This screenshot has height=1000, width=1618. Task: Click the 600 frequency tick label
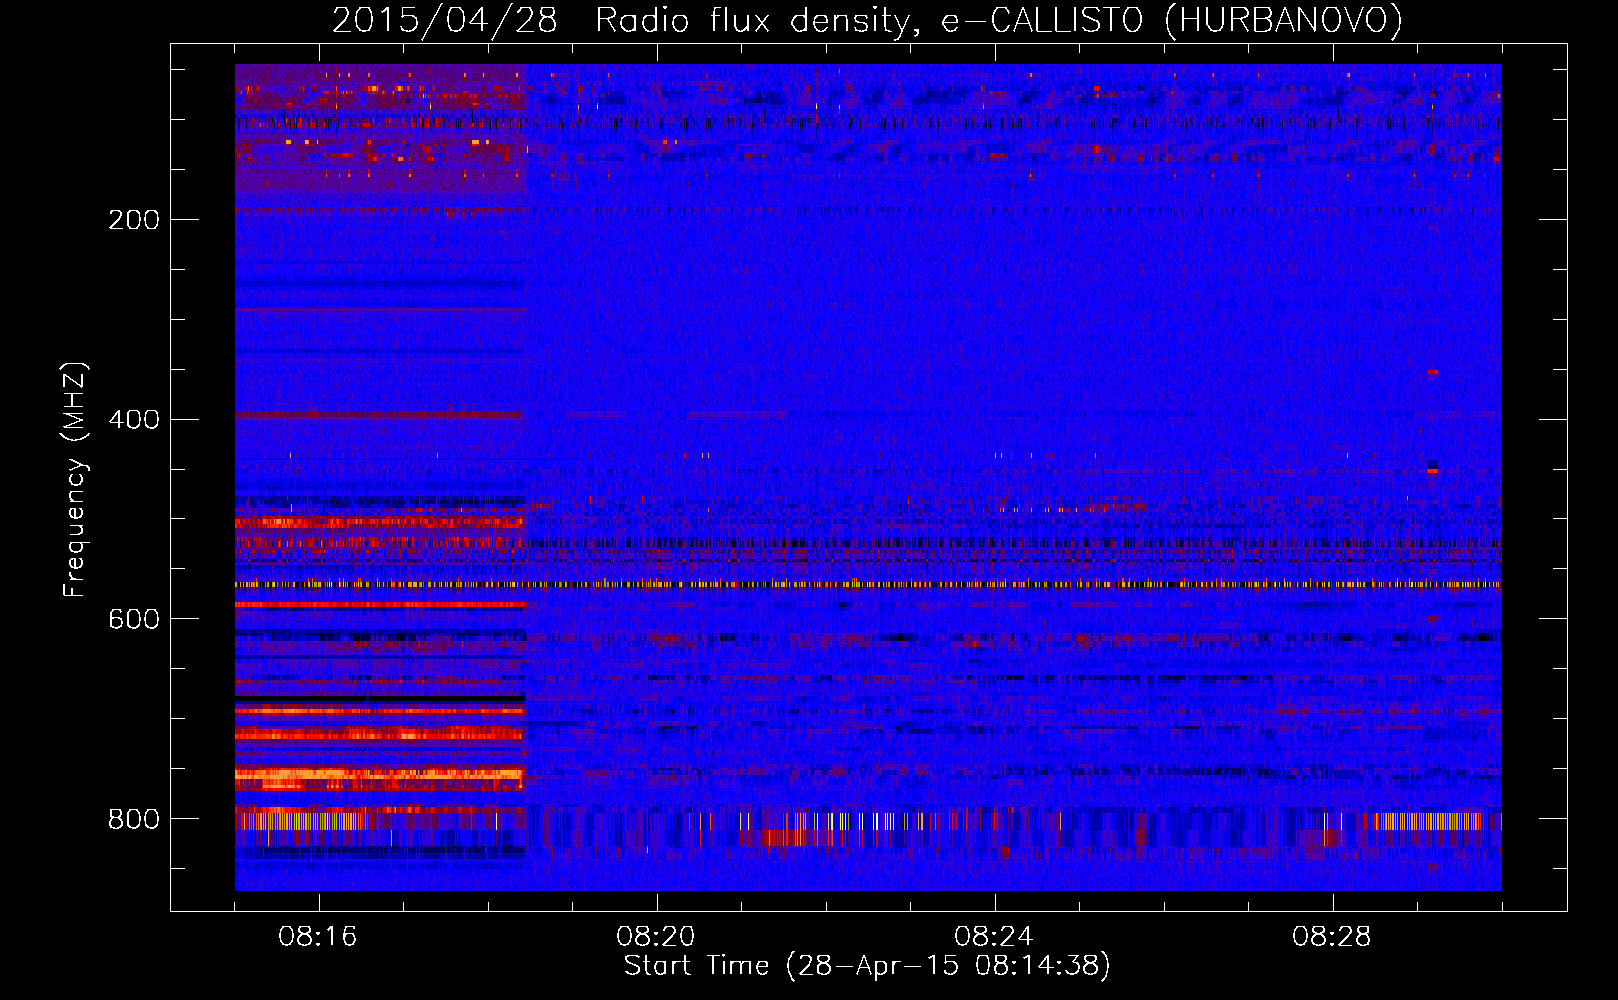click(134, 620)
